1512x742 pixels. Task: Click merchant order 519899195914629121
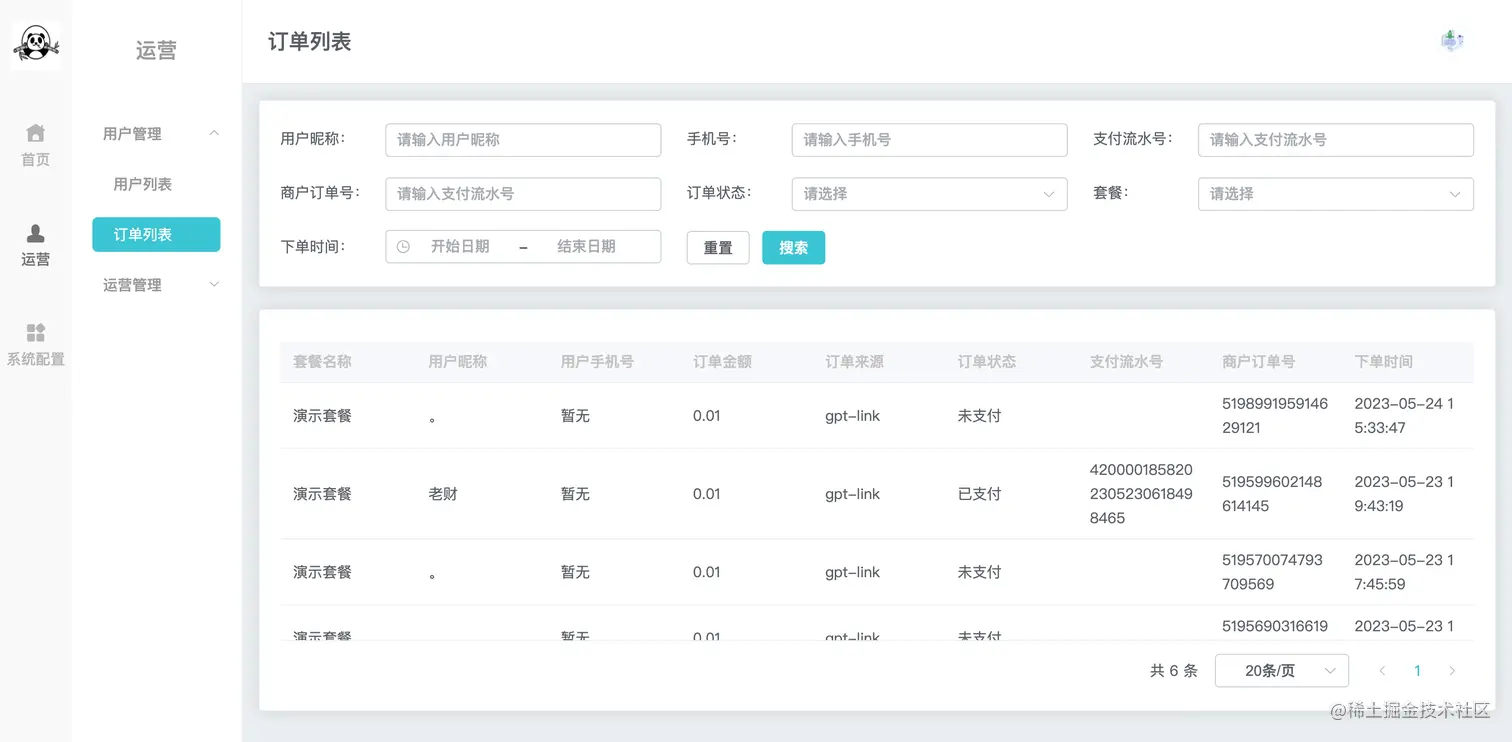(1275, 416)
